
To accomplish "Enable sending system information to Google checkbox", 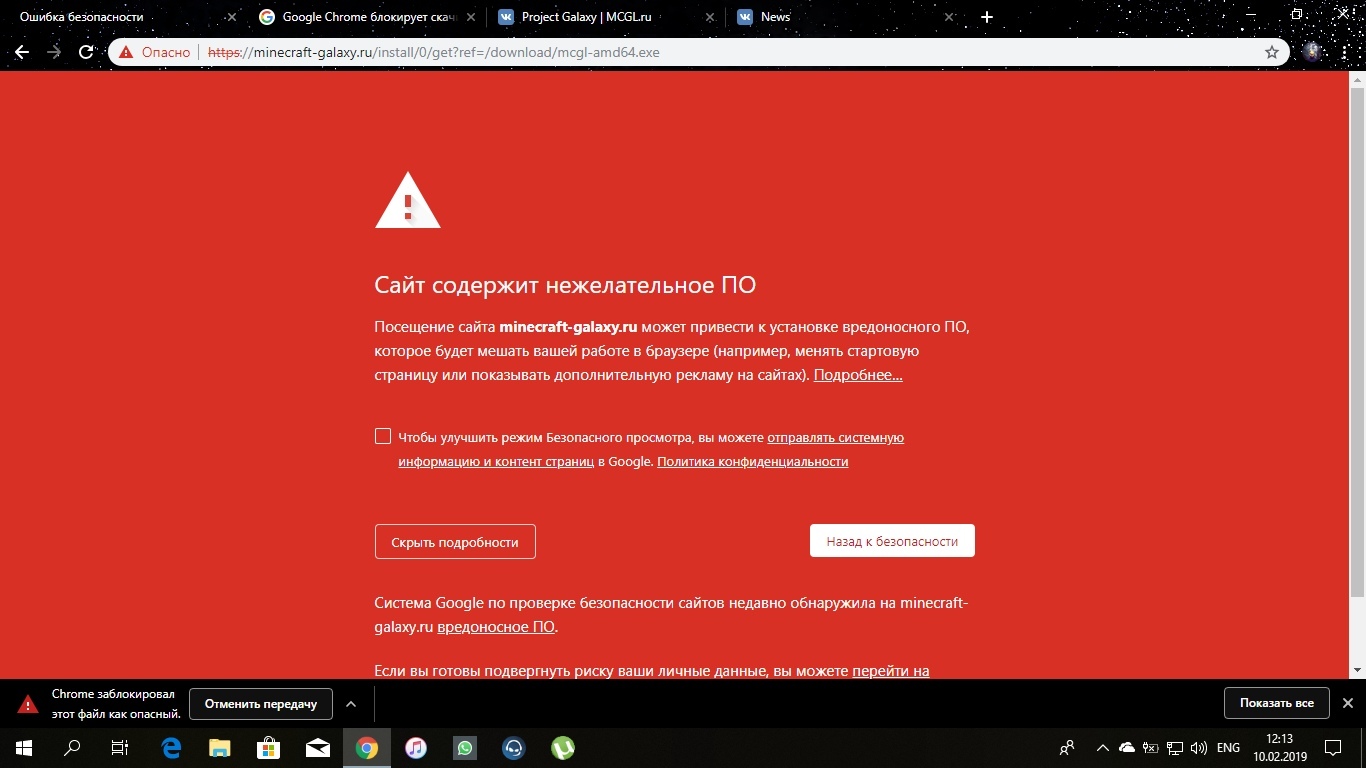I will coord(383,436).
